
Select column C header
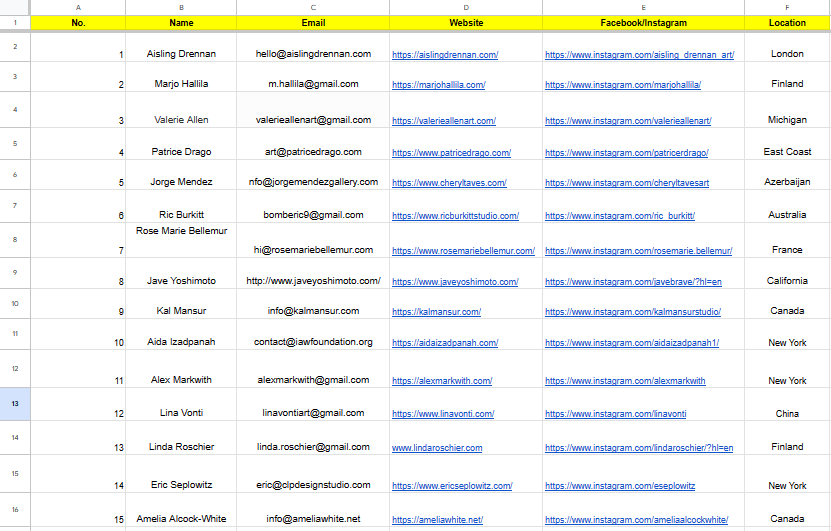click(313, 7)
